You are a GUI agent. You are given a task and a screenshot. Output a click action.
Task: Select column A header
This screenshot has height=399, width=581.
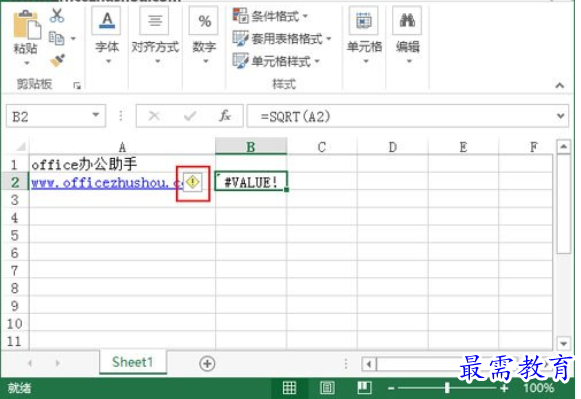122,147
